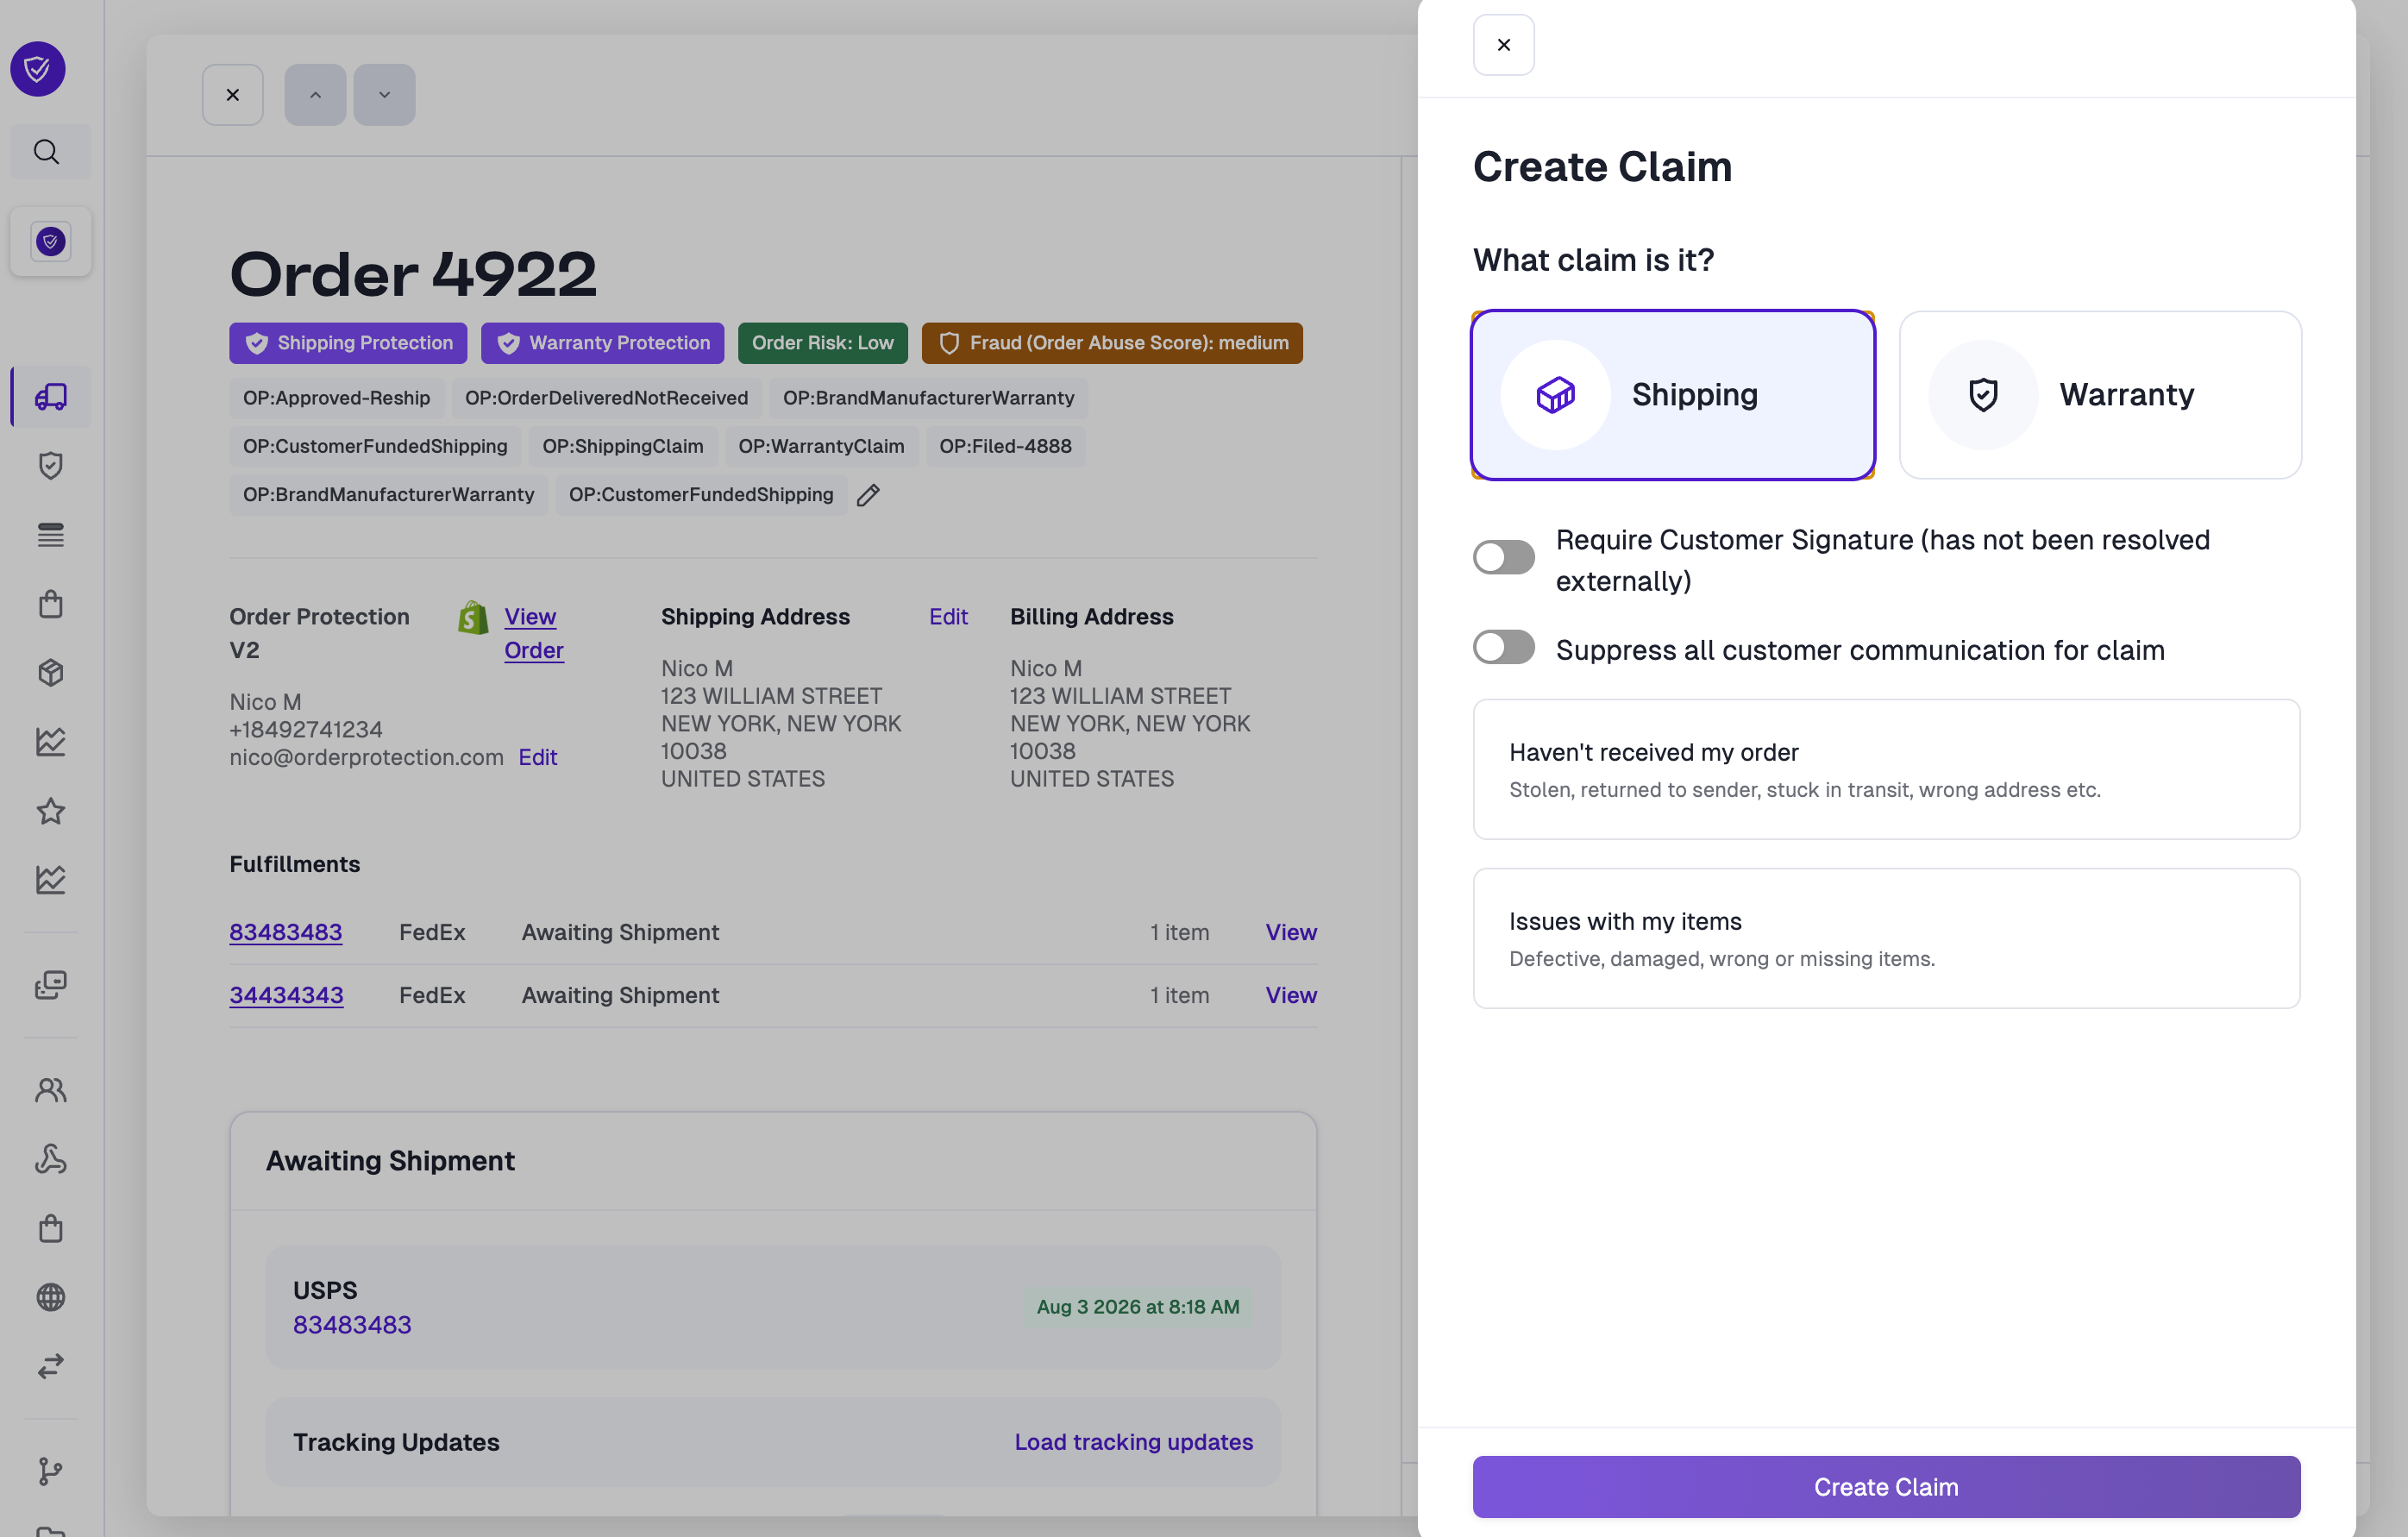
Task: Go to previous order with up chevron
Action: (x=315, y=95)
